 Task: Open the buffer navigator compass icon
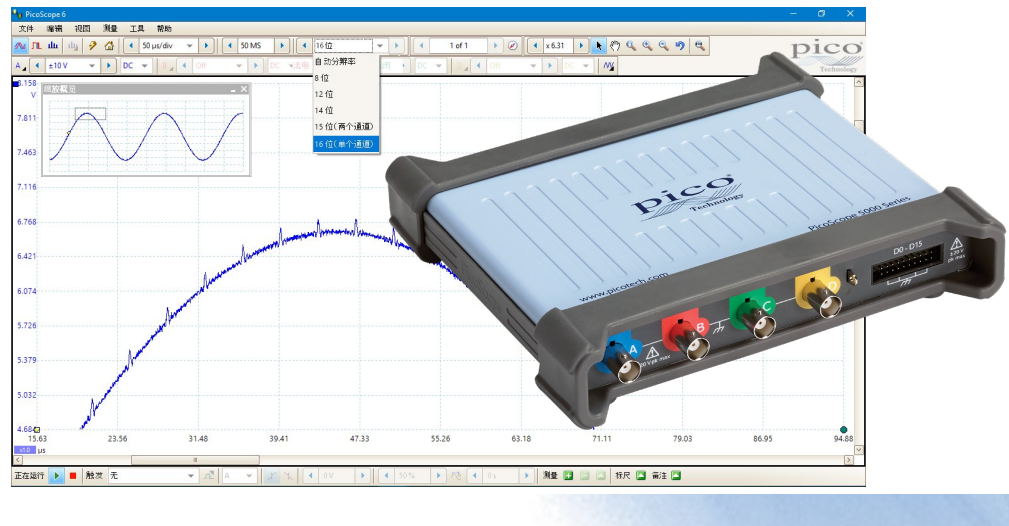[512, 46]
